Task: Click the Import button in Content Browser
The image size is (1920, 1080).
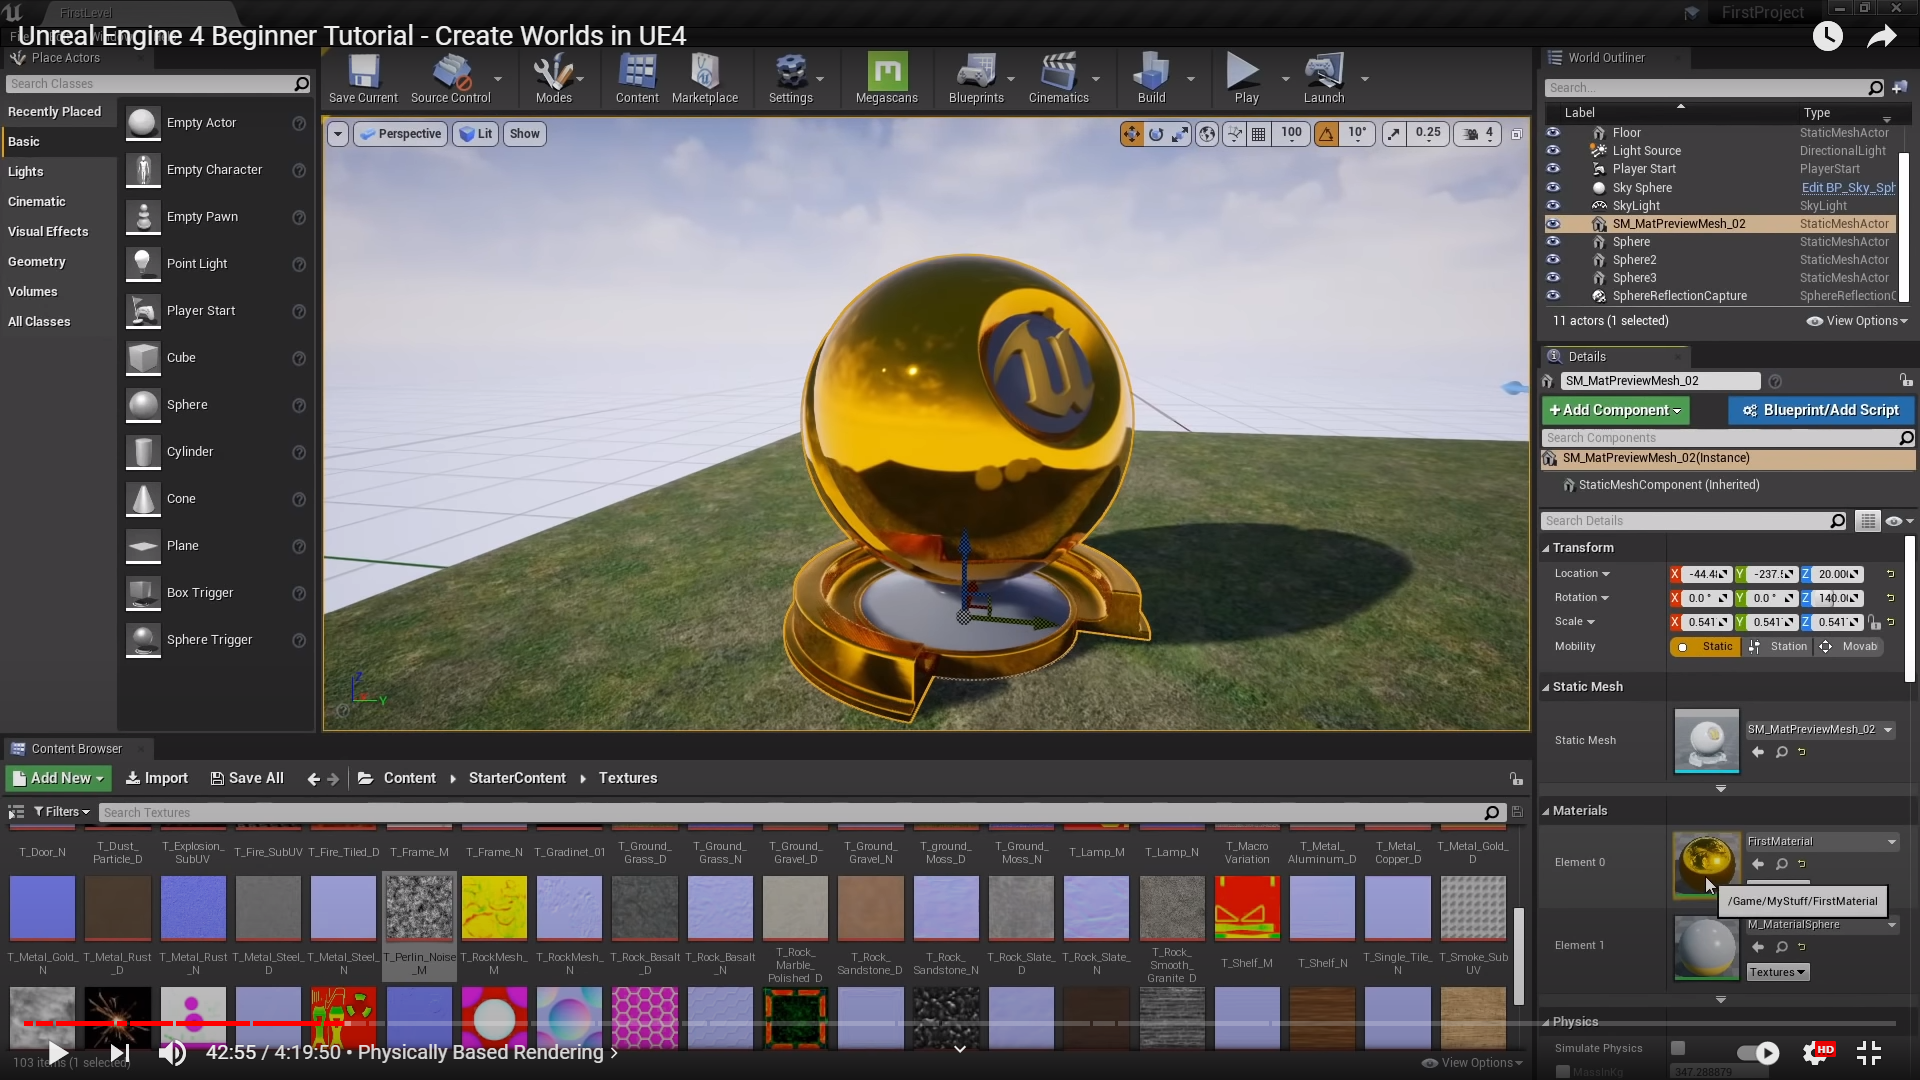Action: 157,778
